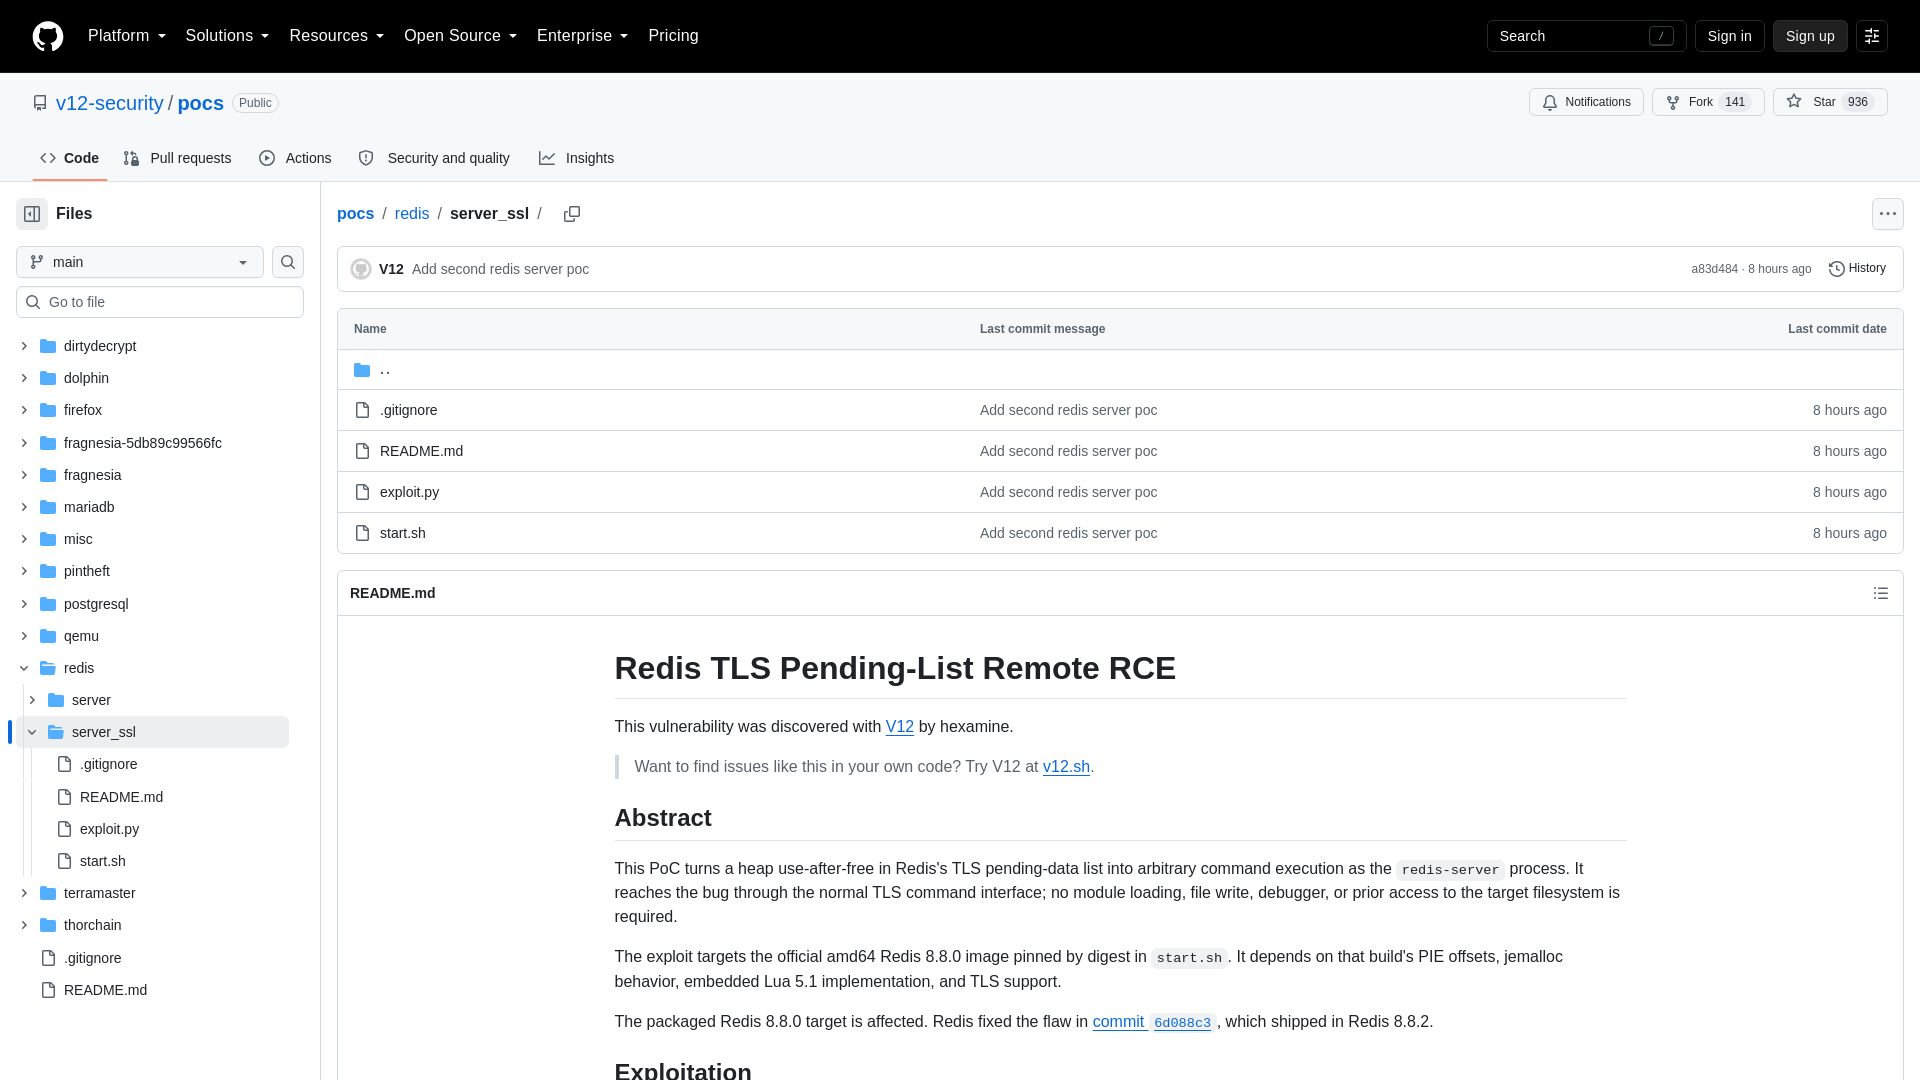Open the Platform dropdown menu

[127, 36]
